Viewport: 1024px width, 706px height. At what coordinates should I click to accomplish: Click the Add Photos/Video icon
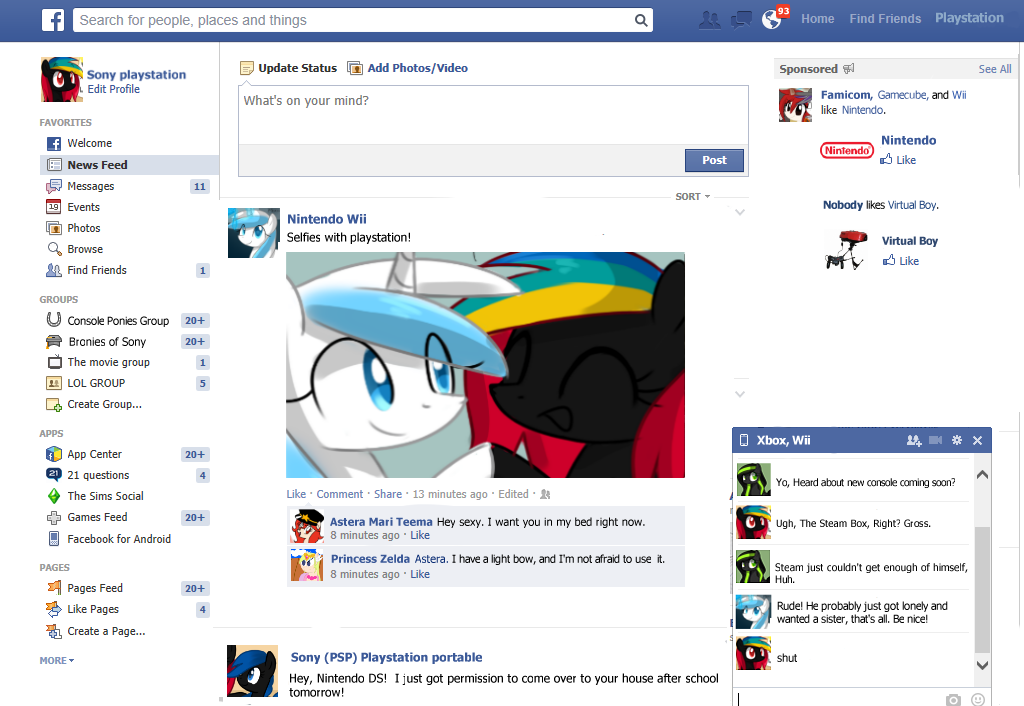[x=355, y=68]
